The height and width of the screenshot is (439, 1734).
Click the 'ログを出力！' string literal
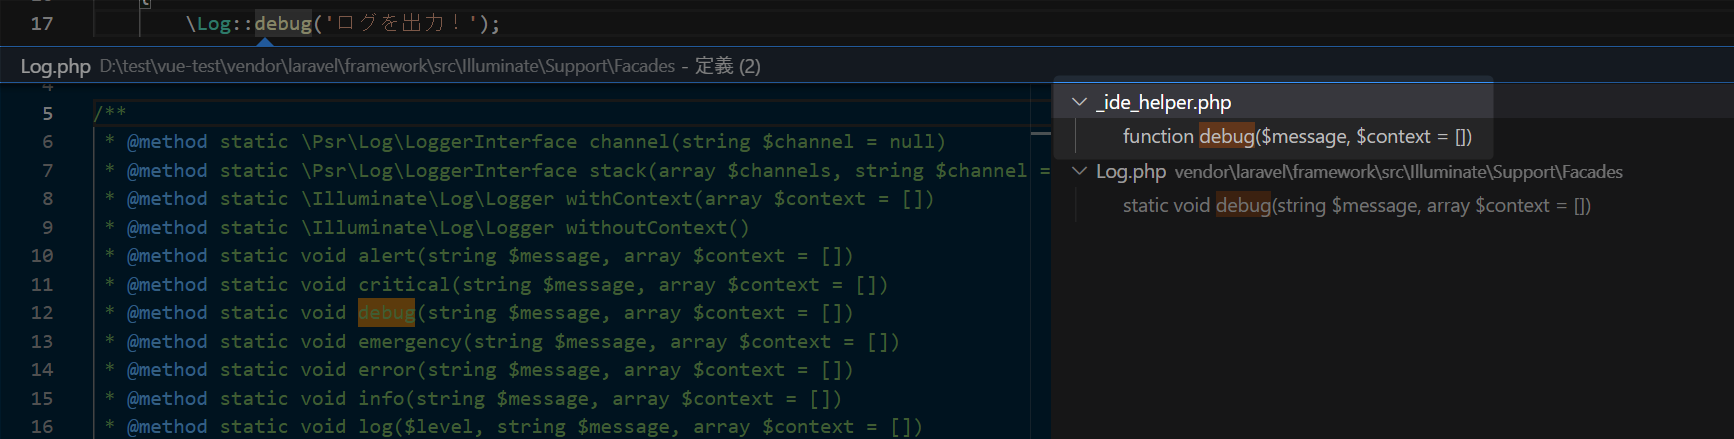401,23
